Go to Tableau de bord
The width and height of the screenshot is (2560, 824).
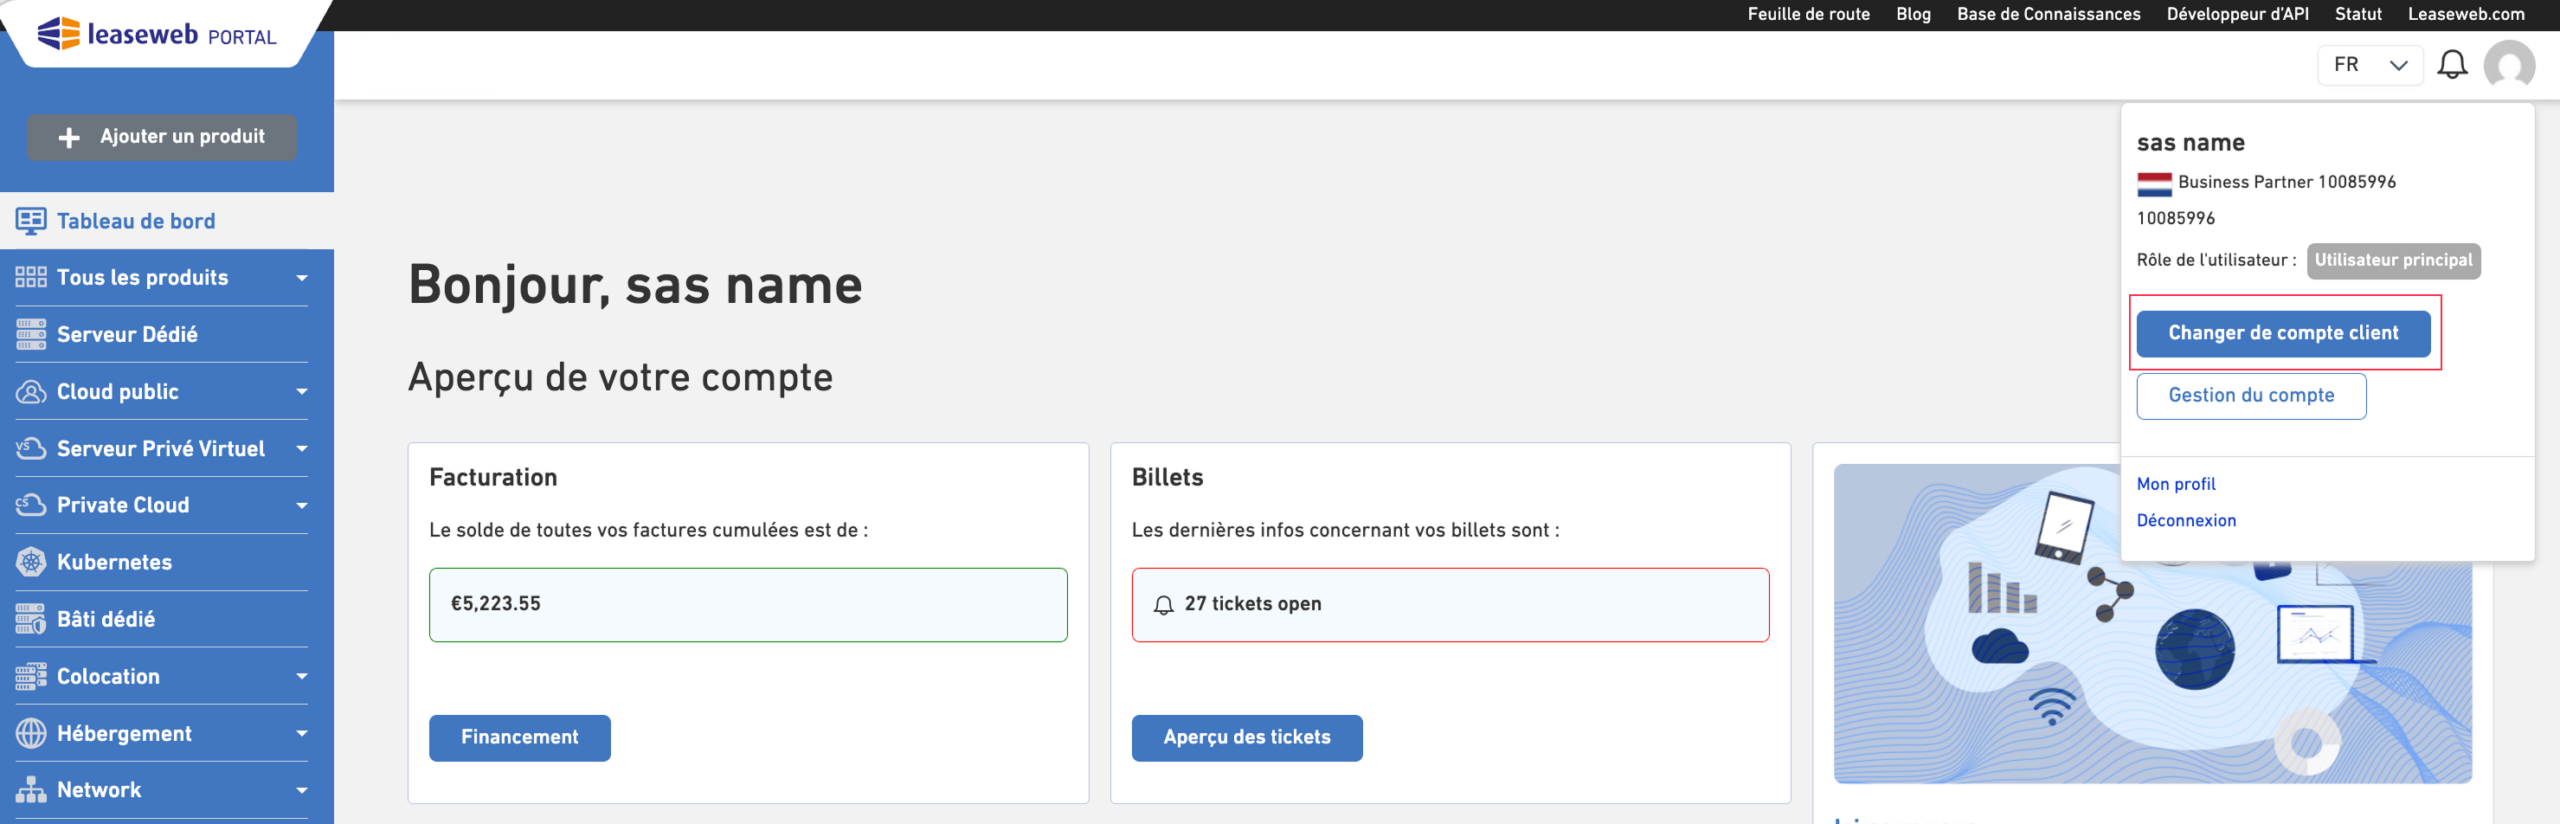(167, 221)
